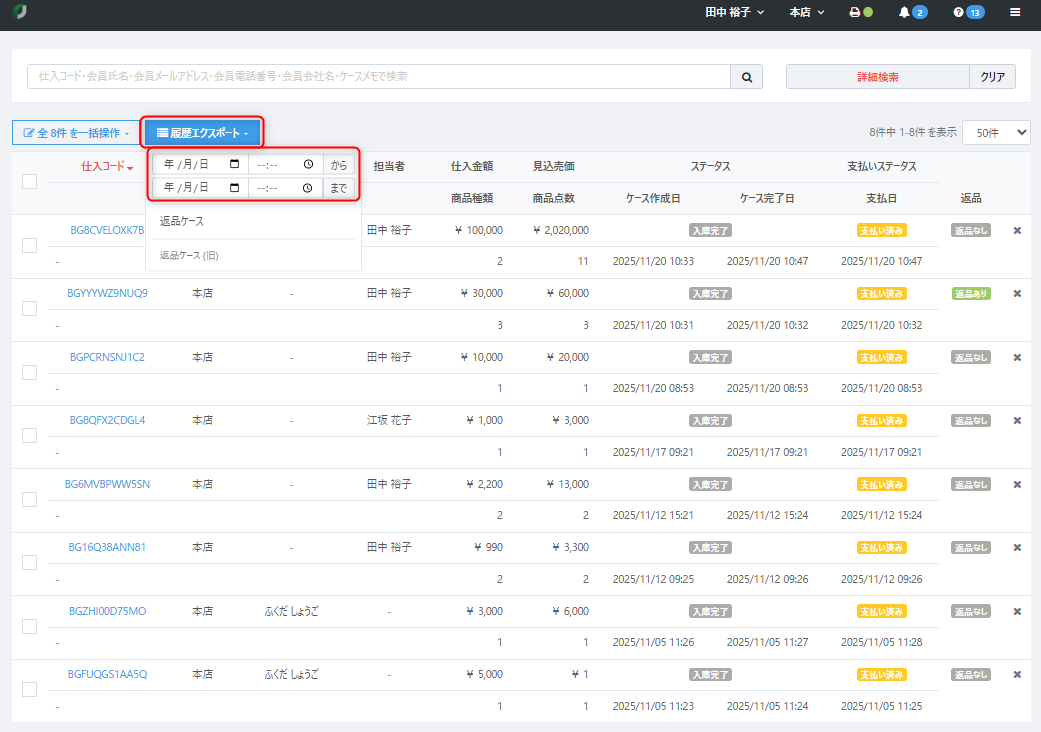The width and height of the screenshot is (1041, 732).
Task: Open clock picker in the end time field
Action: (308, 187)
